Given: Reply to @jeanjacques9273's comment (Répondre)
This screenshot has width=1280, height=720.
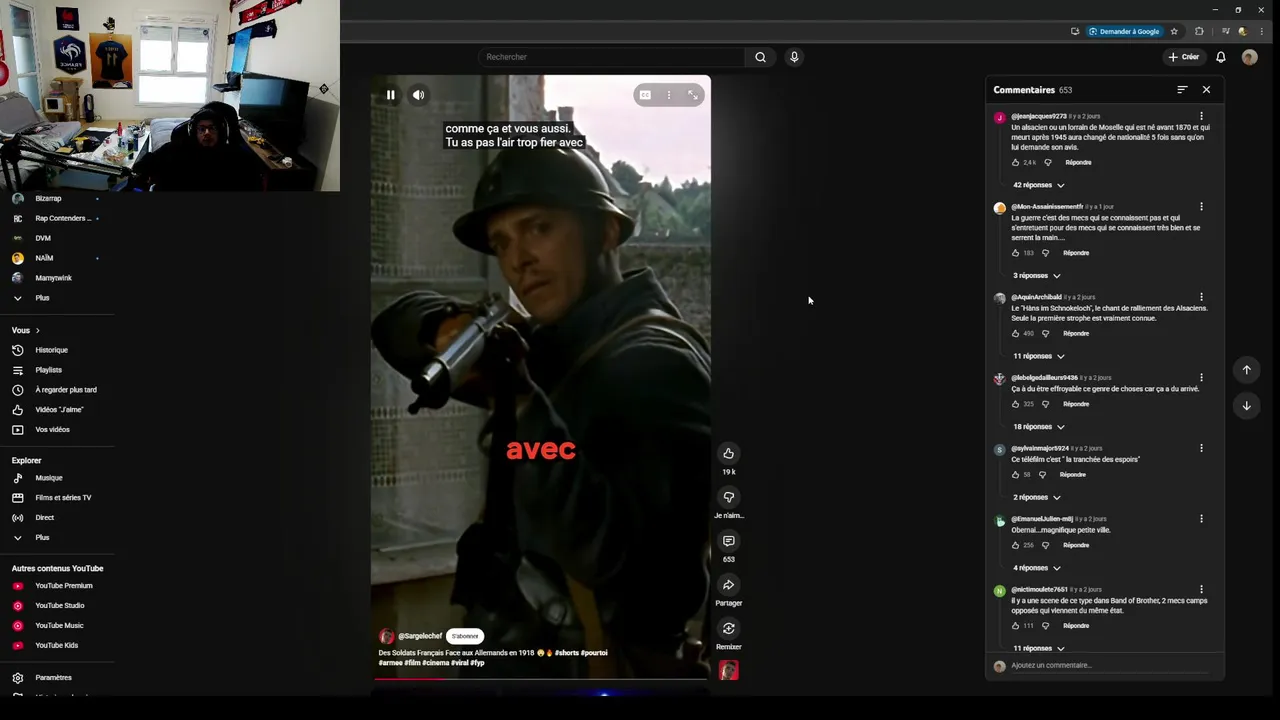Looking at the screenshot, I should [1078, 162].
